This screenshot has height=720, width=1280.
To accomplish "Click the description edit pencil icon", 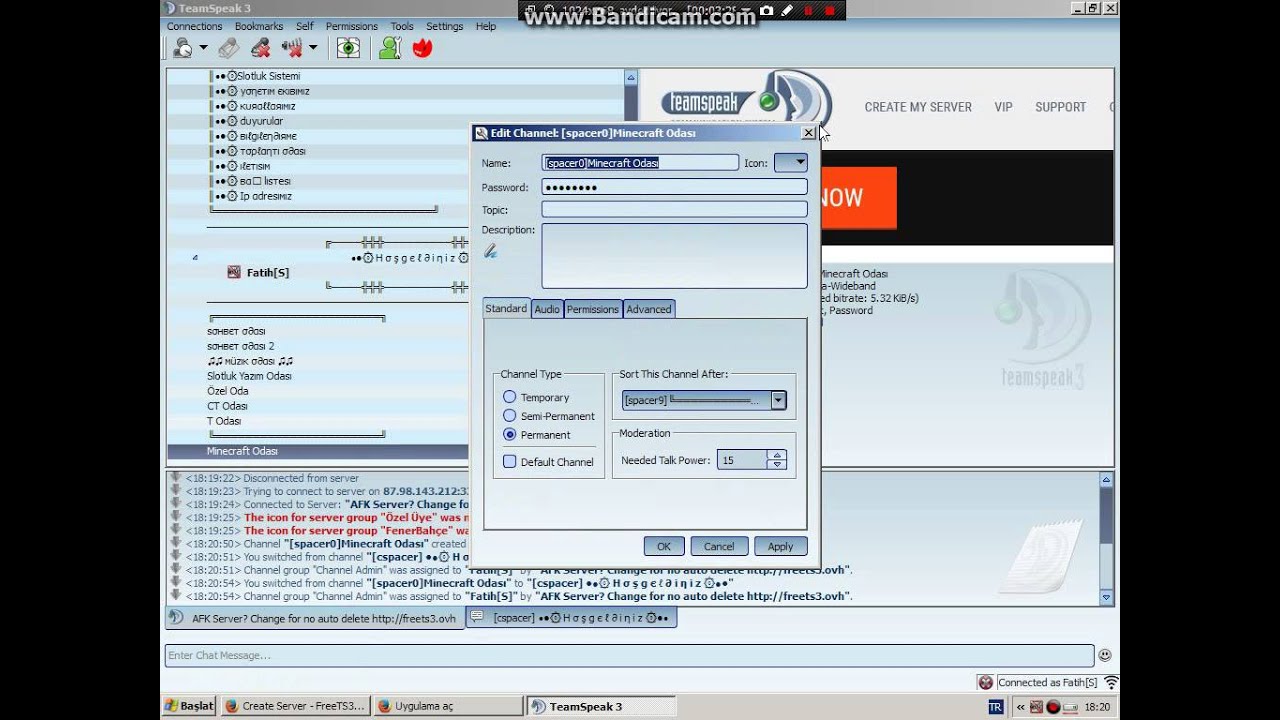I will (490, 252).
